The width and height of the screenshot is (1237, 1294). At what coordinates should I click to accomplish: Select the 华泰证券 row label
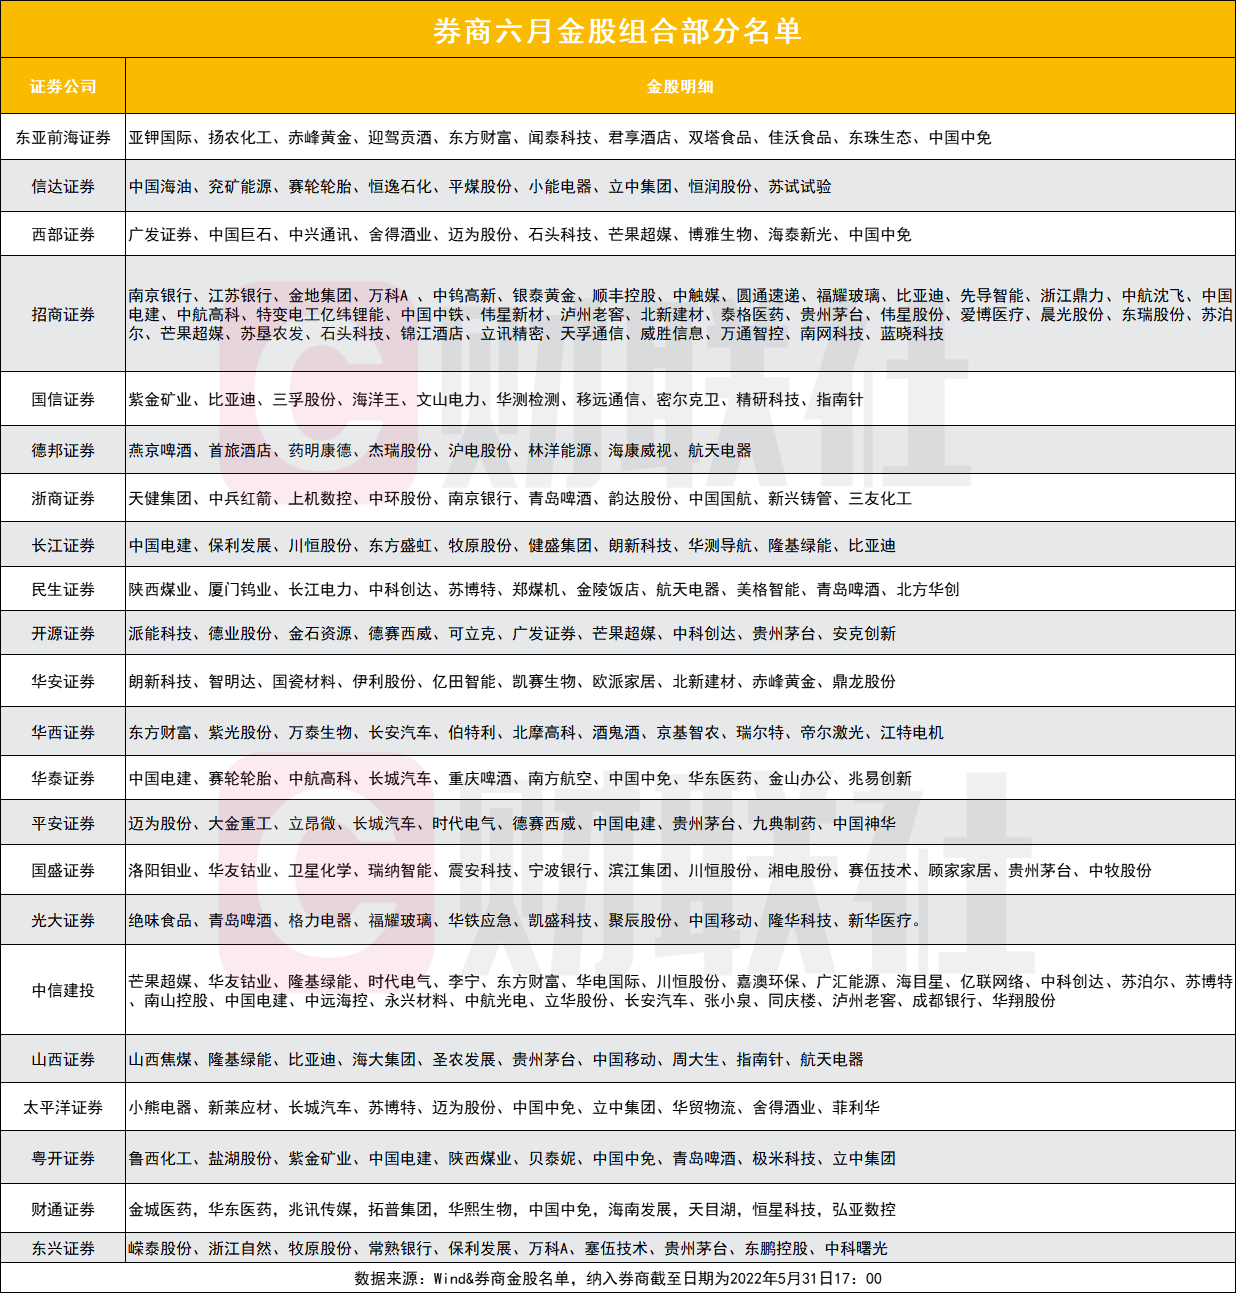tap(63, 779)
